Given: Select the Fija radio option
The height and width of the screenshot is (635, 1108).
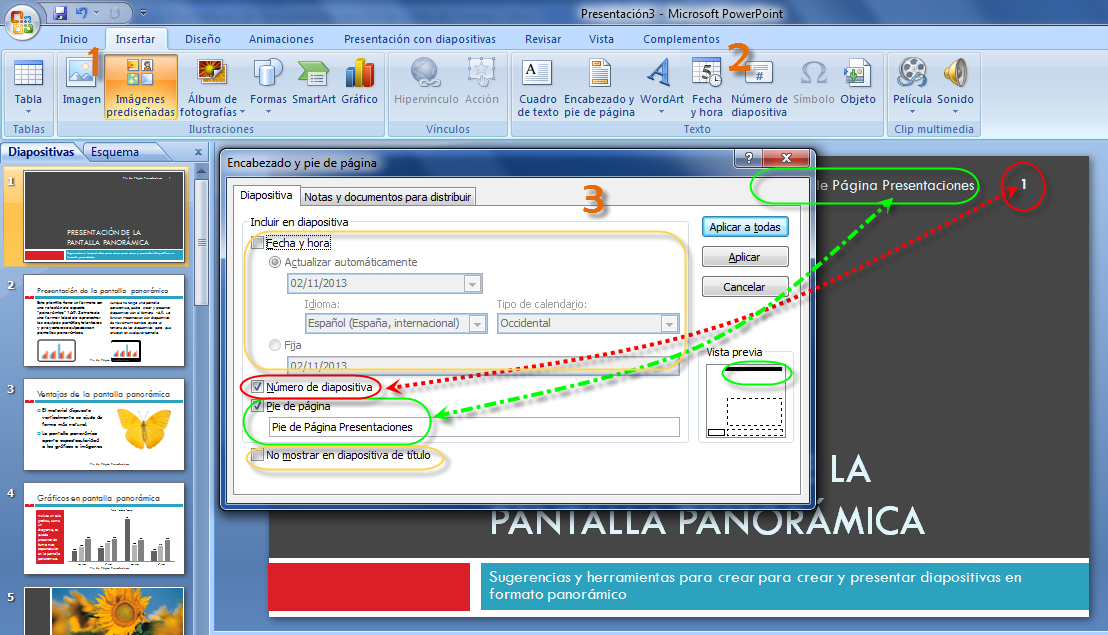Looking at the screenshot, I should (x=275, y=345).
